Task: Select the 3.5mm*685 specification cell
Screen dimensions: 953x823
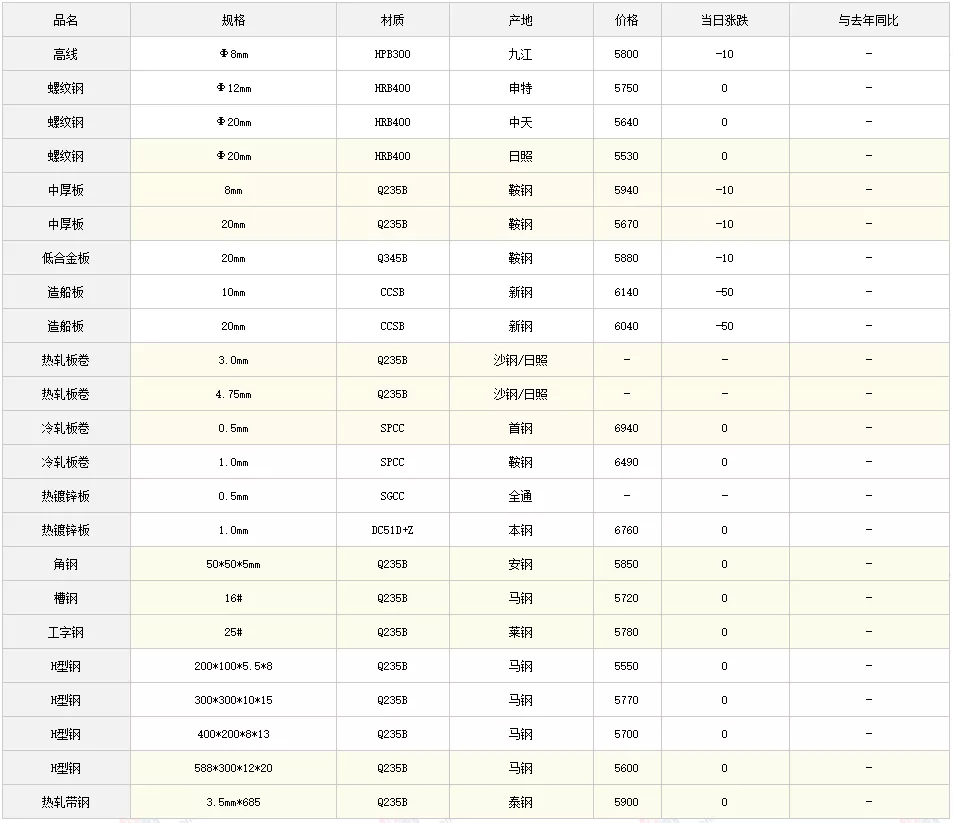Action: tap(233, 802)
